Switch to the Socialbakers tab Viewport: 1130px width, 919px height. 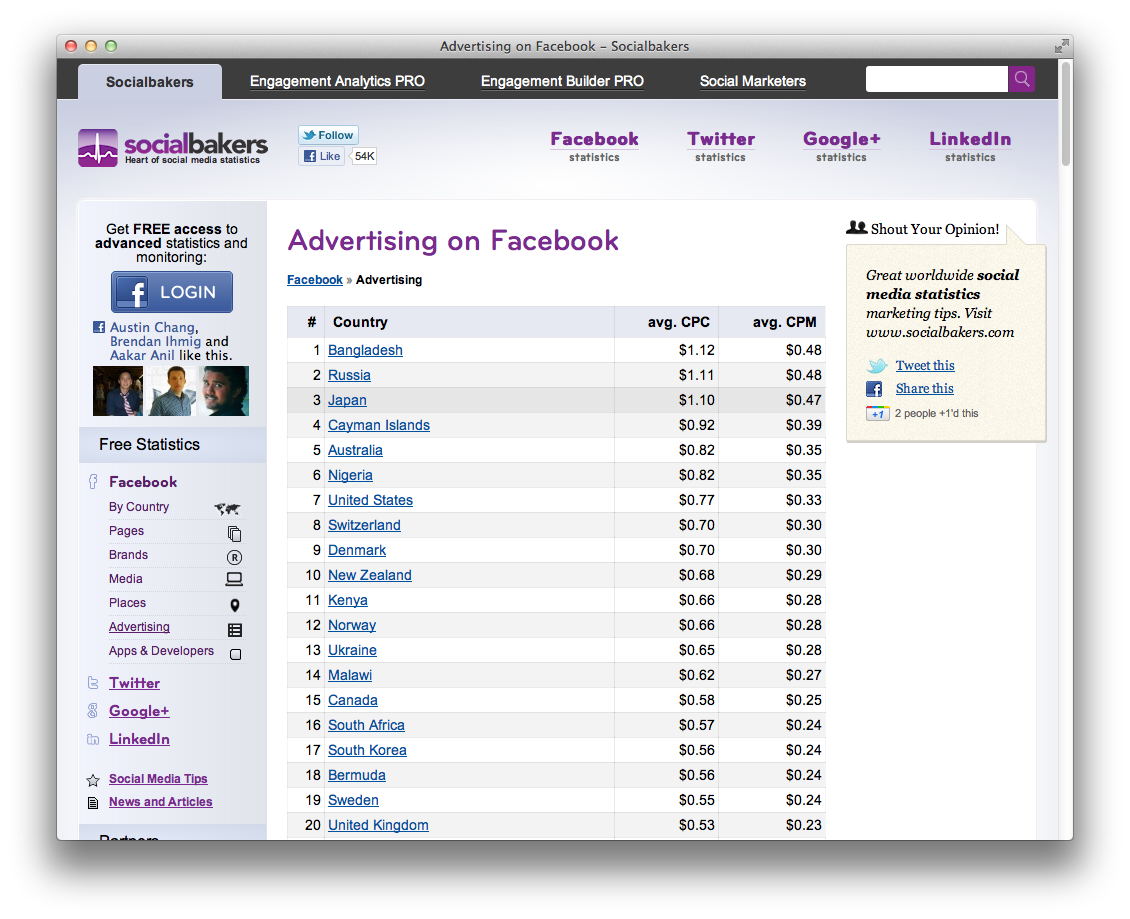150,81
